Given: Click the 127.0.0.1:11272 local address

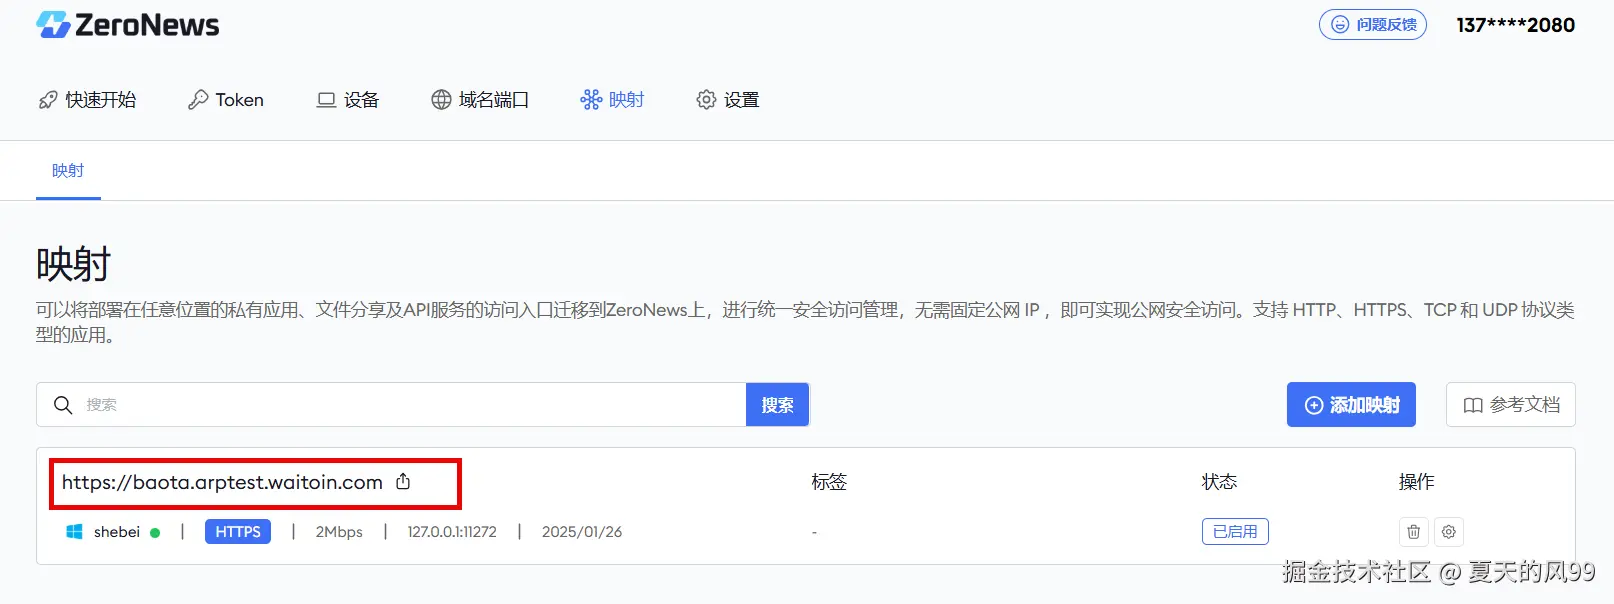Looking at the screenshot, I should 452,532.
